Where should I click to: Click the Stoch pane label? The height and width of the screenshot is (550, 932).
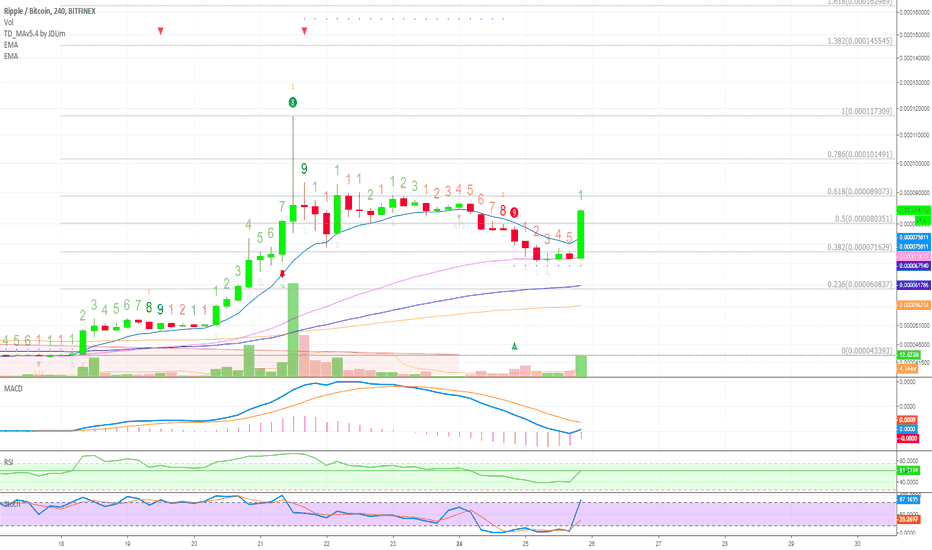click(x=12, y=504)
